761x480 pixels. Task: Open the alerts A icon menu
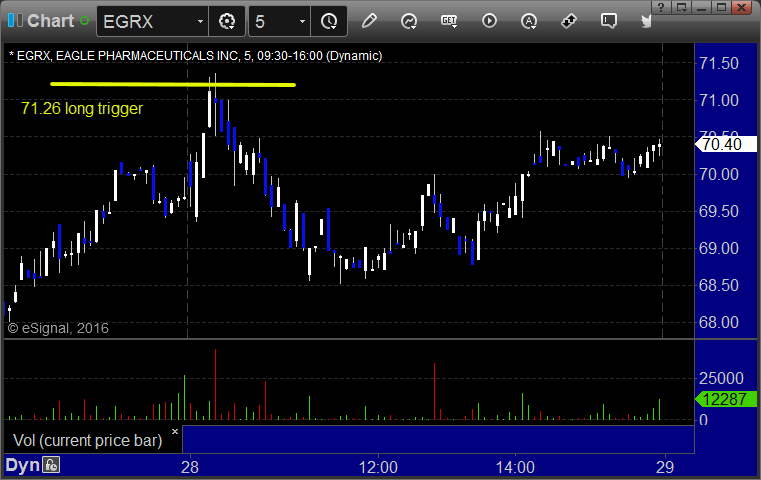[529, 21]
